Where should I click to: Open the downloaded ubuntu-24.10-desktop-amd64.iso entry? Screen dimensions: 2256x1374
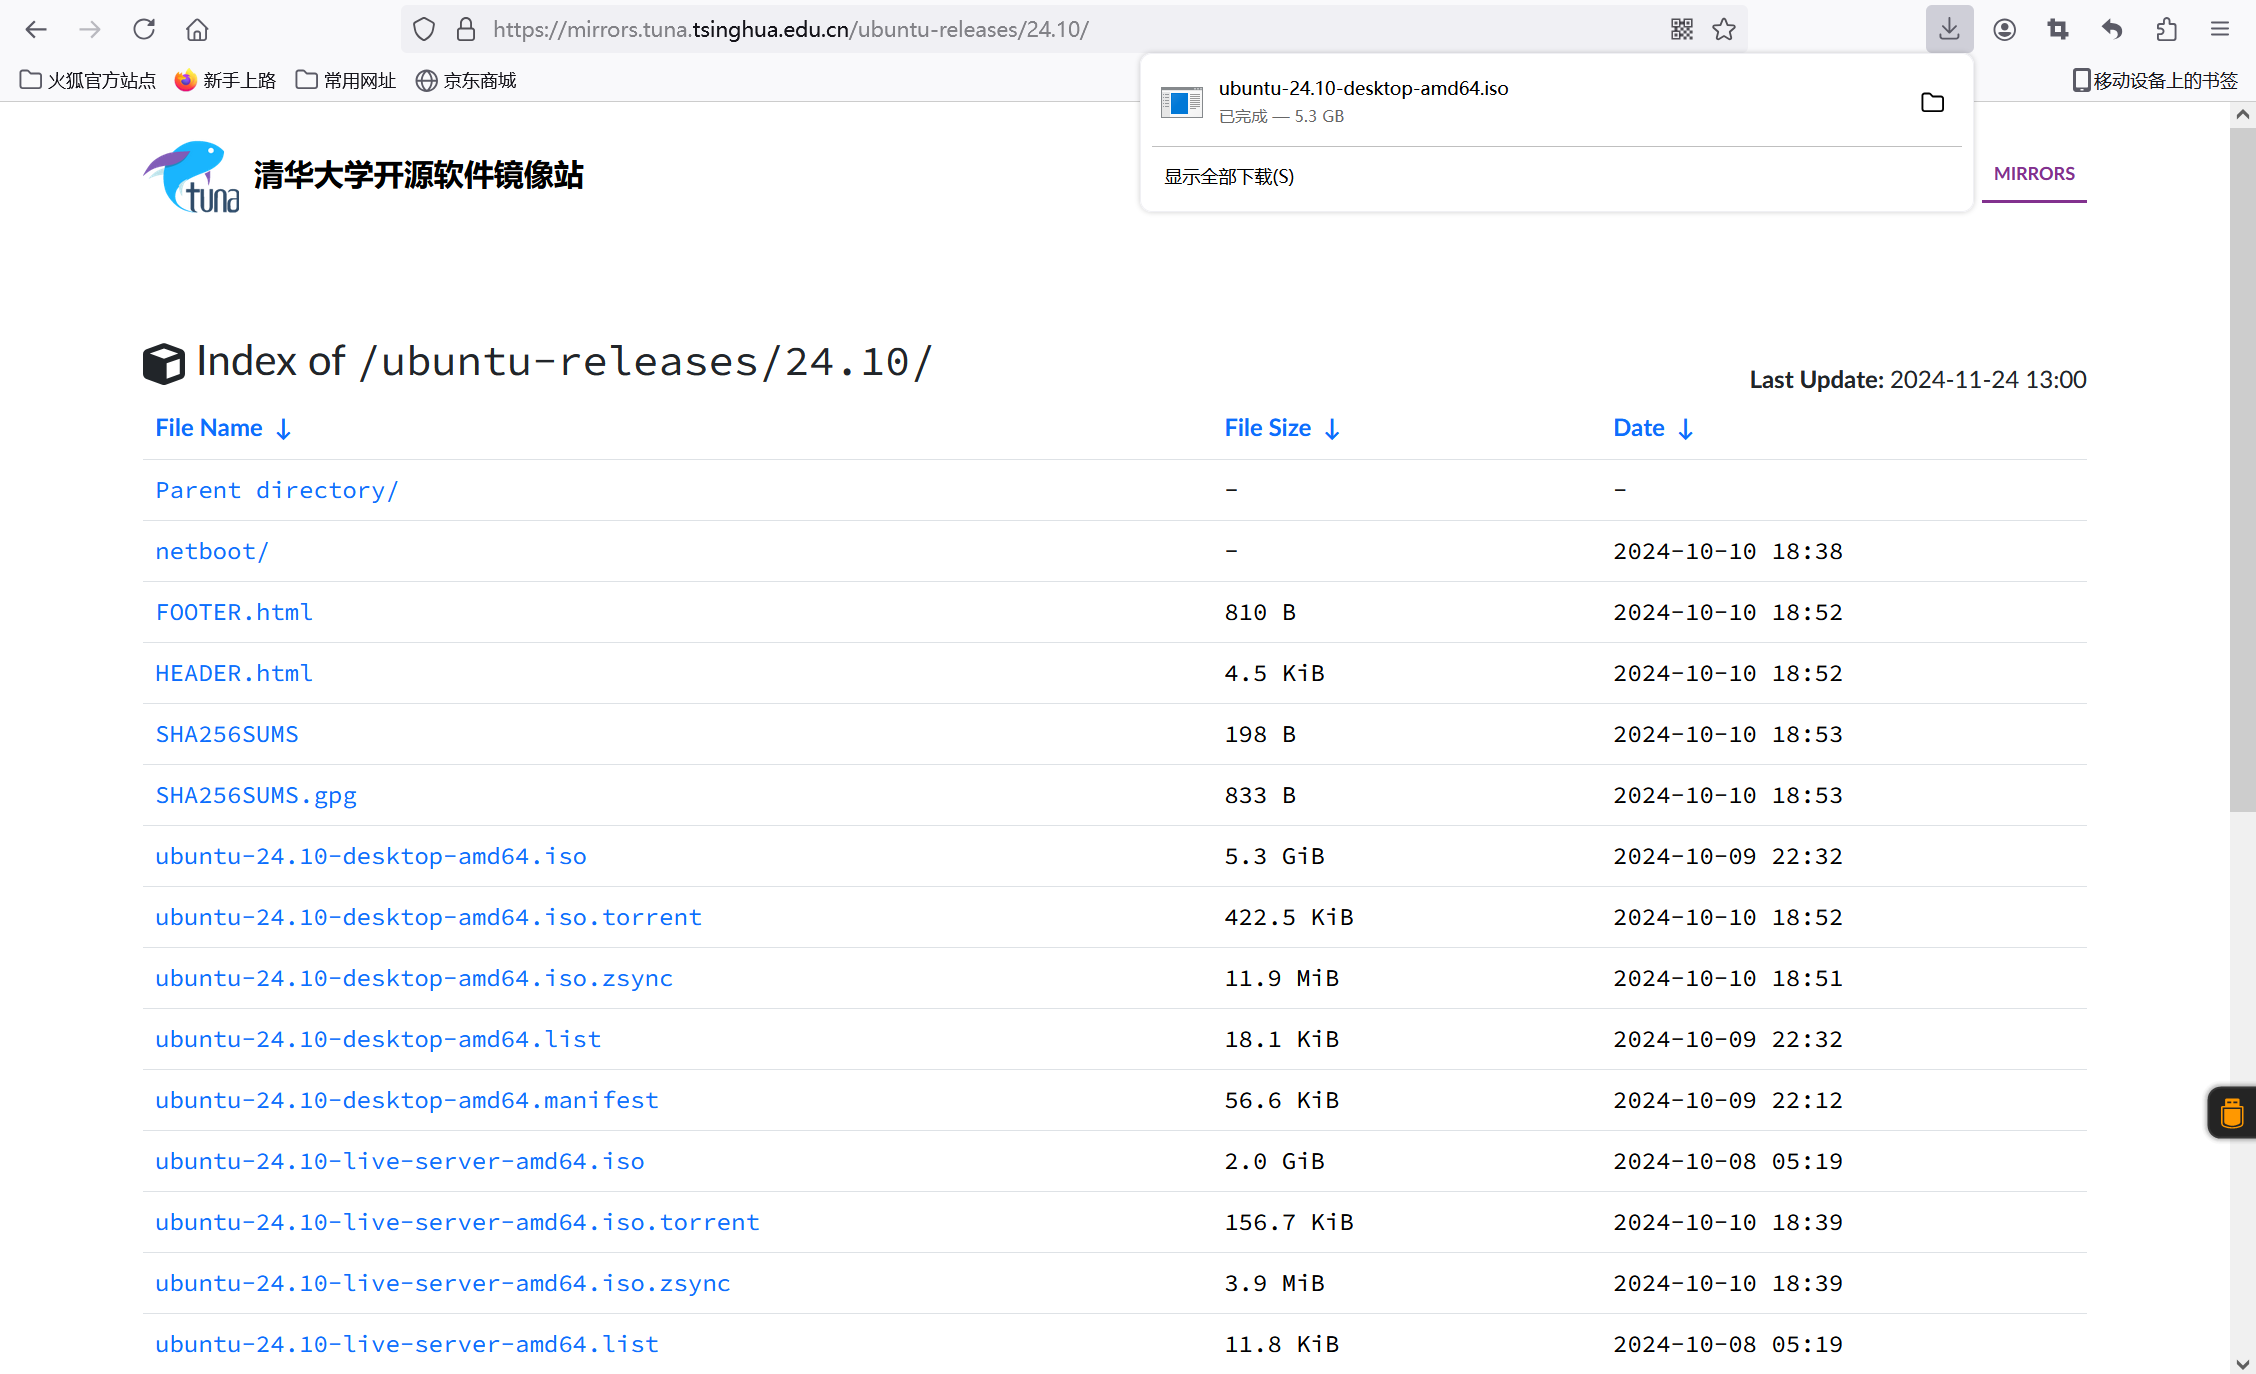(x=1530, y=102)
